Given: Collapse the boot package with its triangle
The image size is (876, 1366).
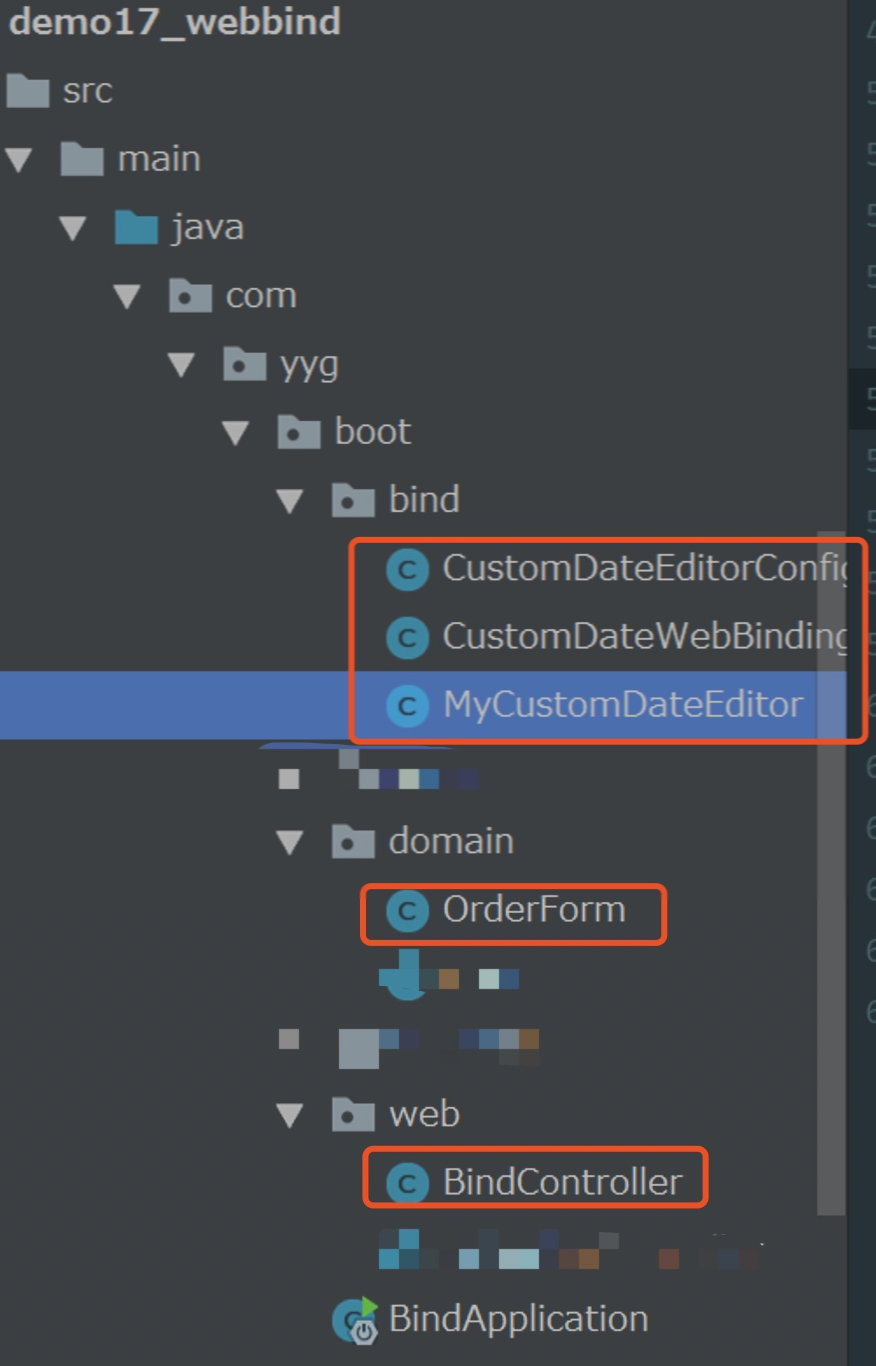Looking at the screenshot, I should [235, 432].
